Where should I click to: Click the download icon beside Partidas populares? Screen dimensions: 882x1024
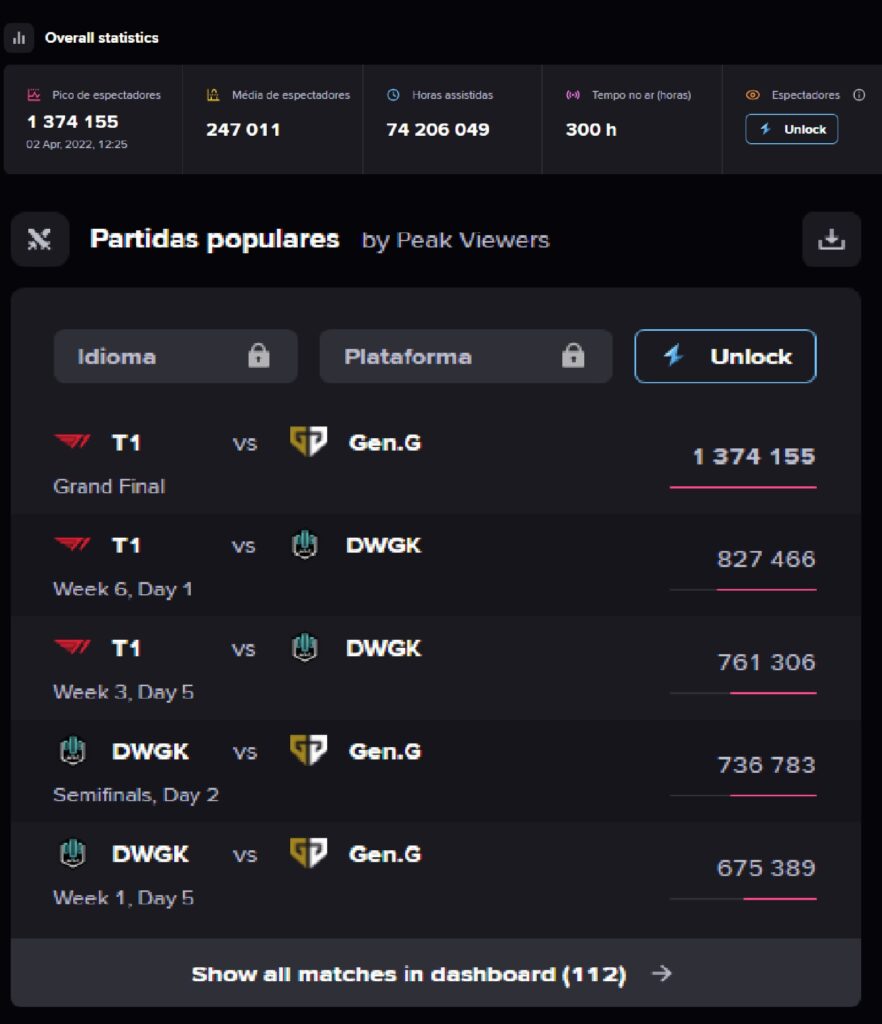tap(831, 240)
